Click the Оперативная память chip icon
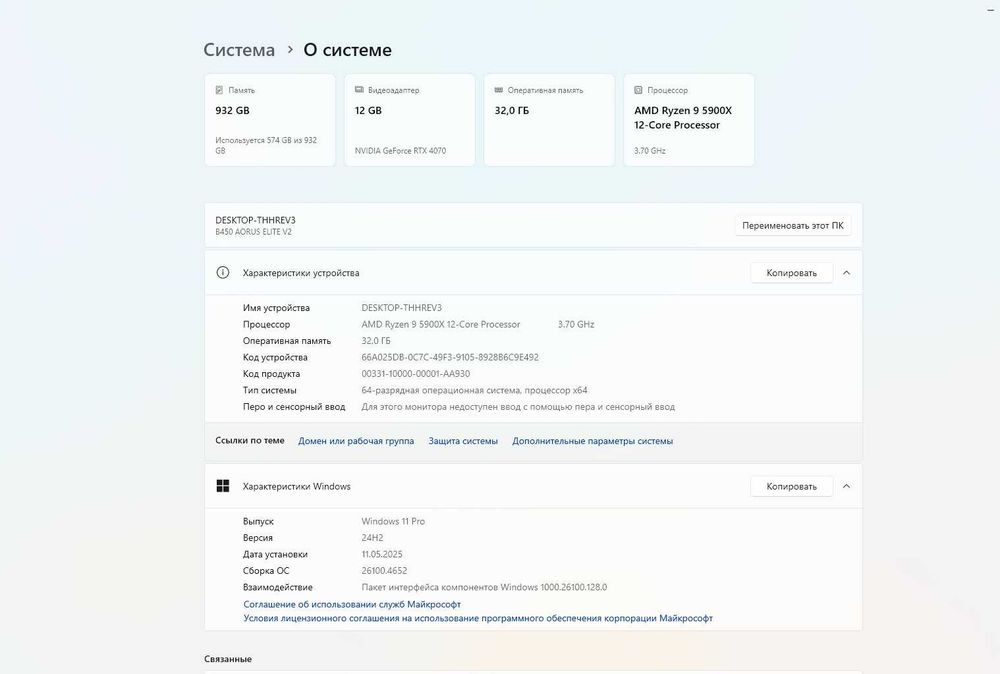1000x674 pixels. (x=498, y=90)
